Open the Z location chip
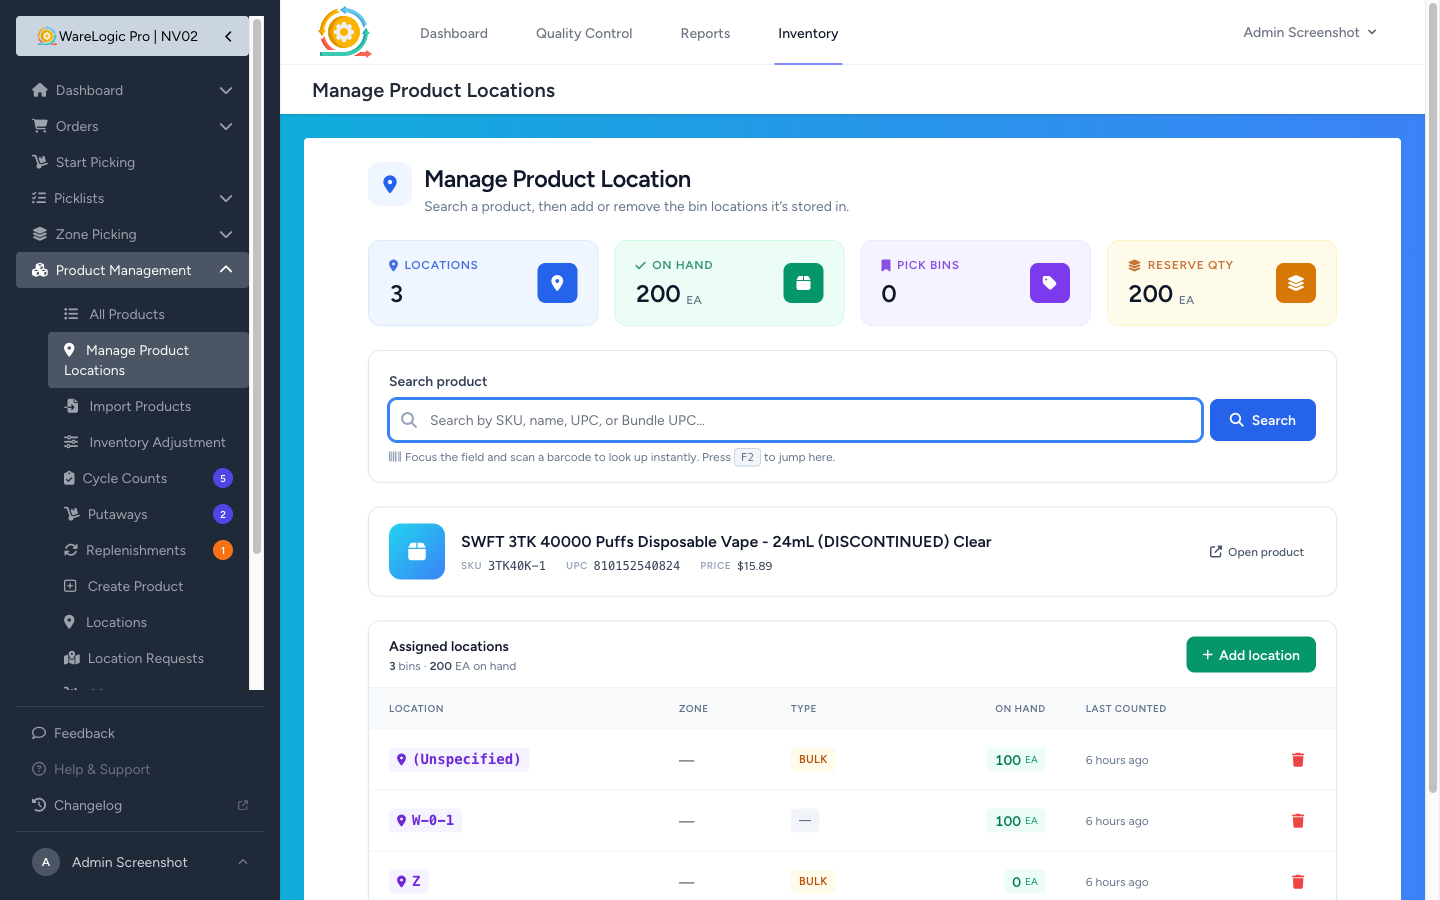 coord(409,882)
